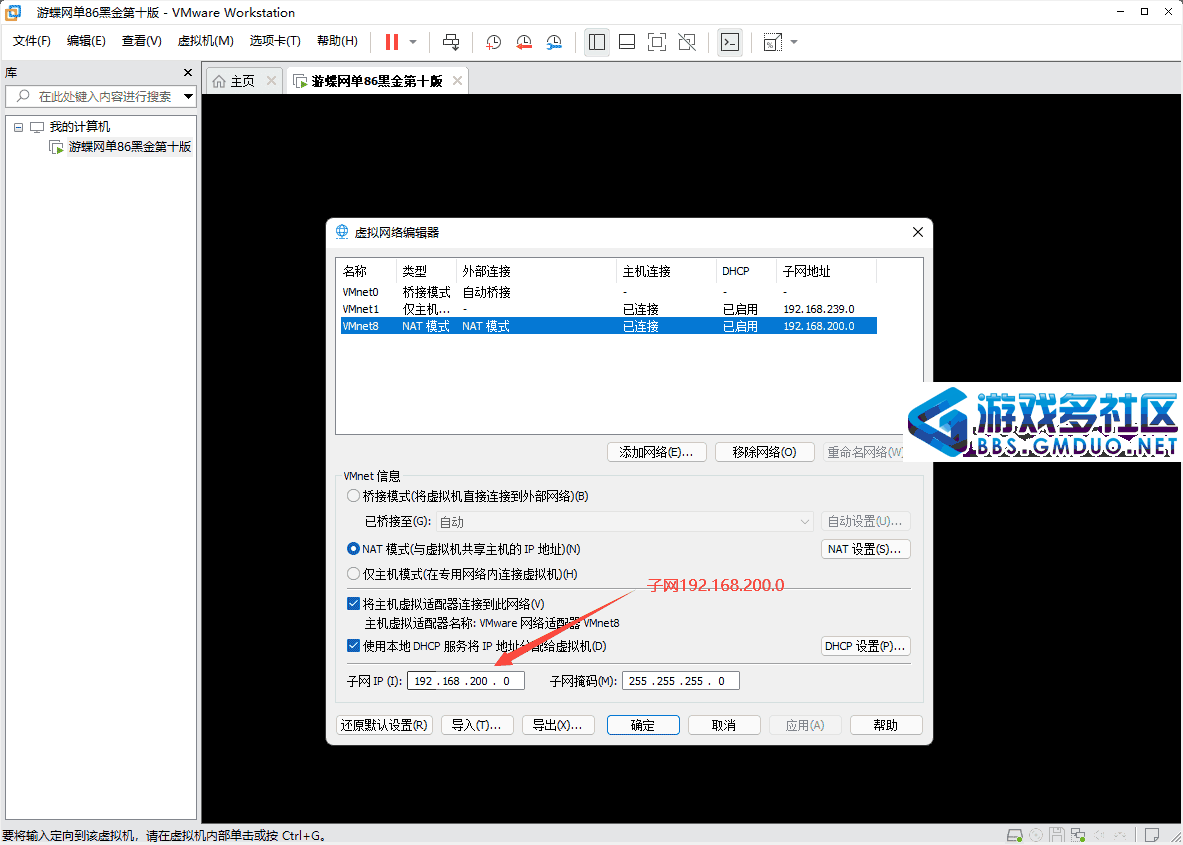
Task: Toggle the library sidebar view icon
Action: pyautogui.click(x=597, y=41)
